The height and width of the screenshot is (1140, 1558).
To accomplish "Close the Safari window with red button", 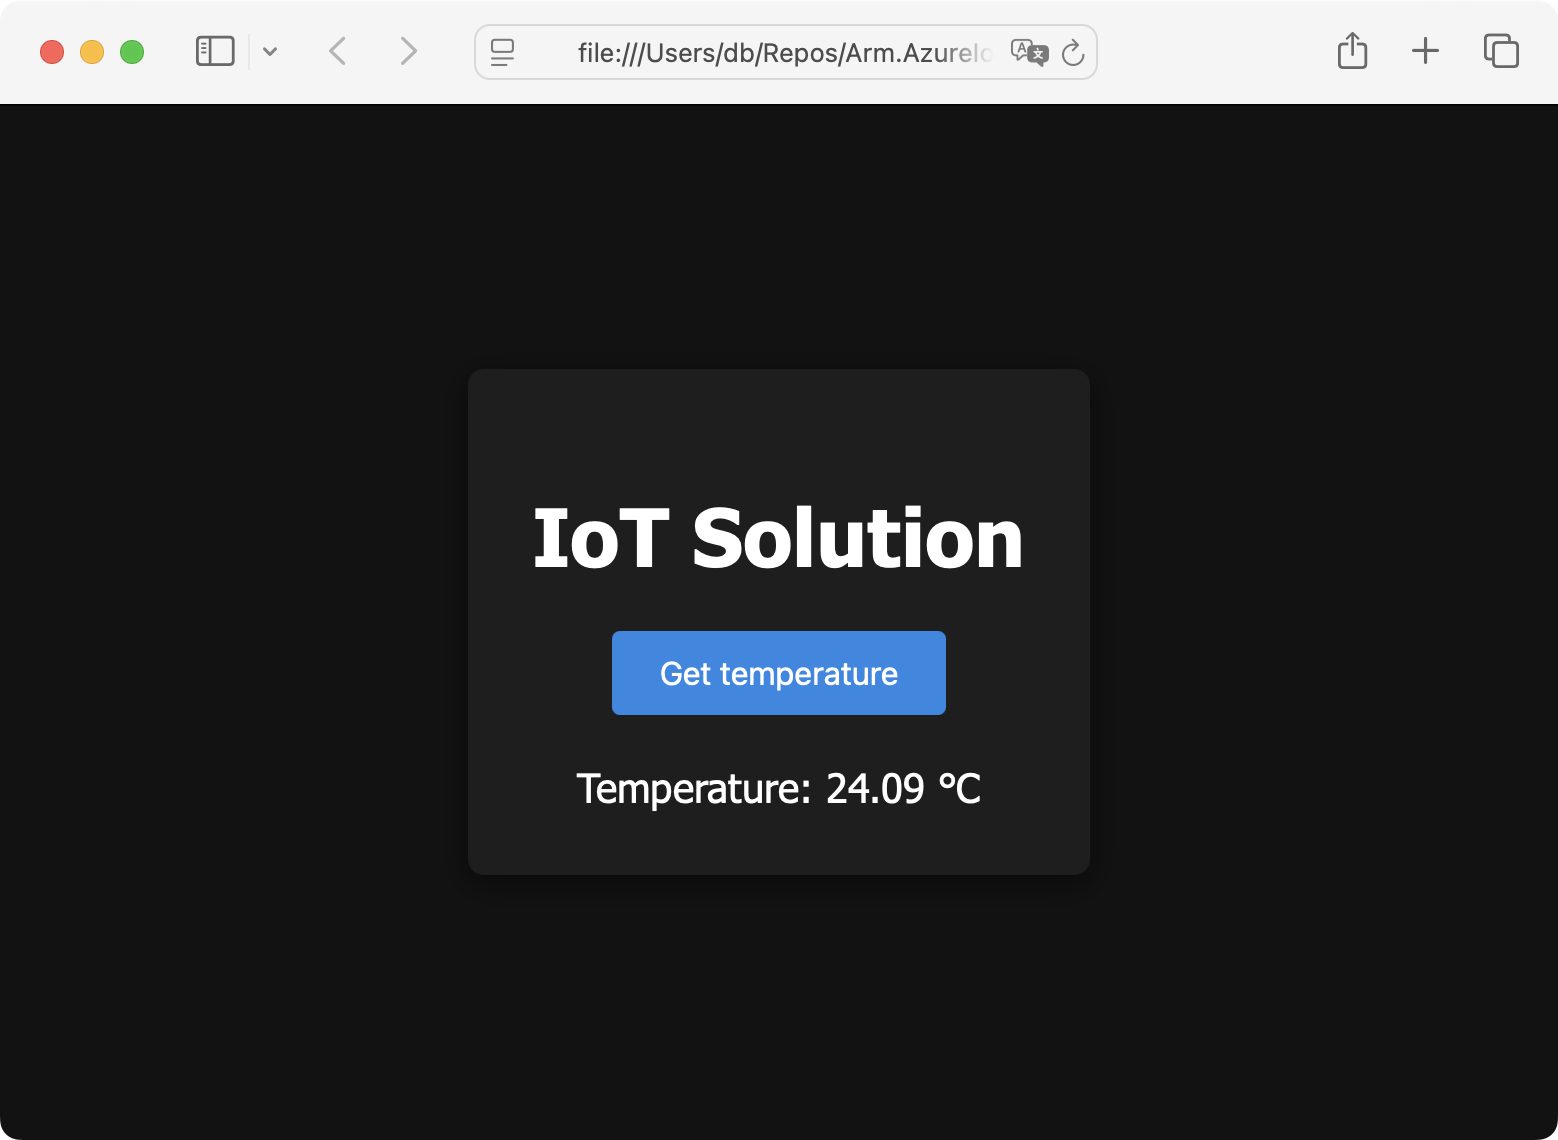I will pos(52,52).
